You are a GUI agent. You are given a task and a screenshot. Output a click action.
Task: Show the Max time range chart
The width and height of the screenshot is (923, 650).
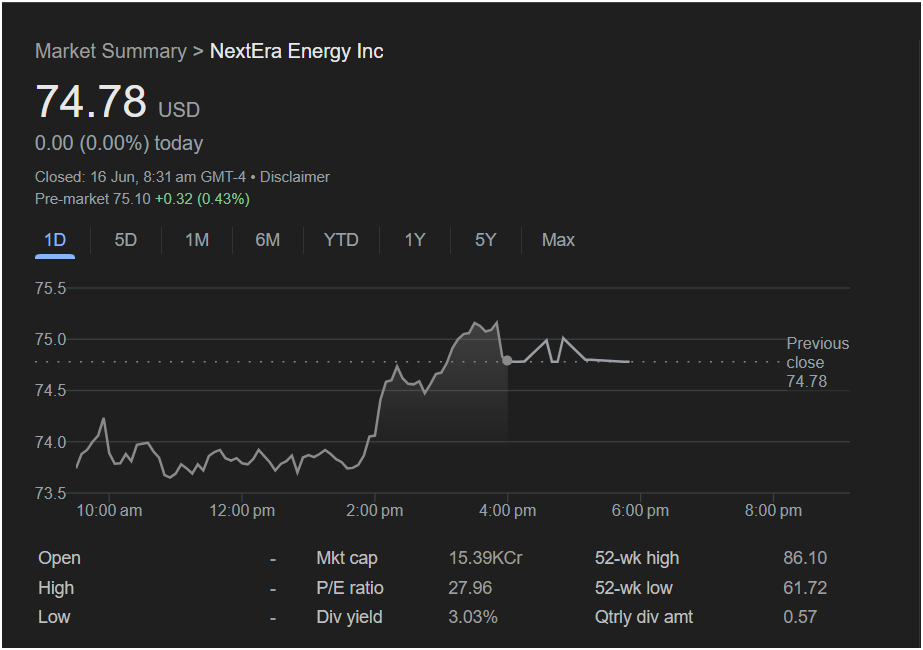[x=558, y=240]
